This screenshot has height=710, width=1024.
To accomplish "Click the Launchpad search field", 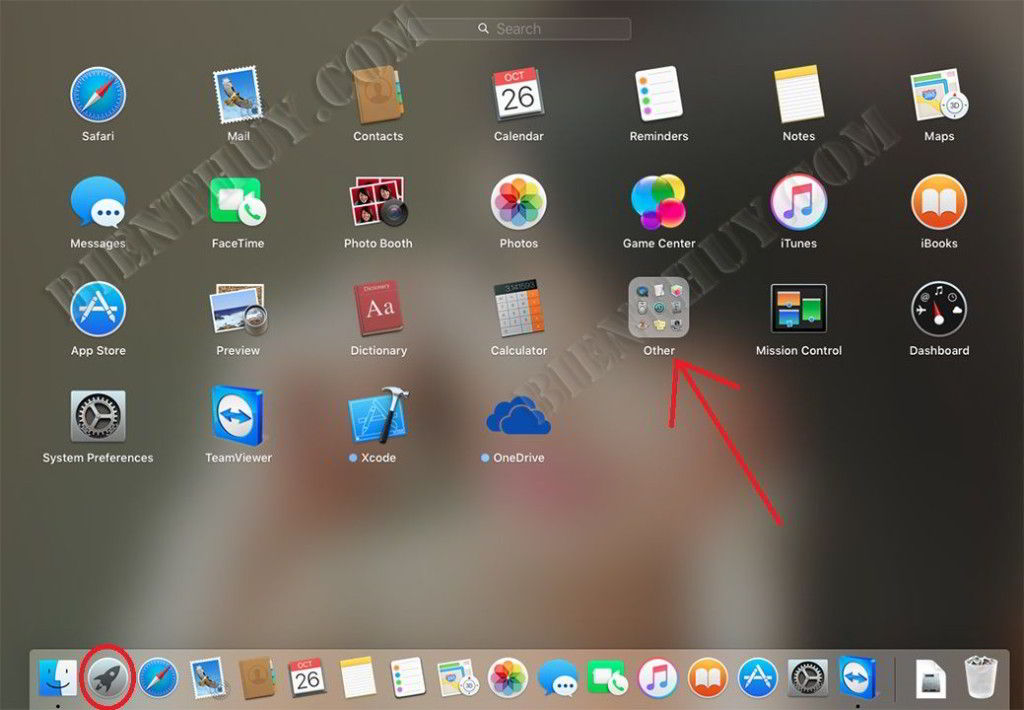I will 519,29.
